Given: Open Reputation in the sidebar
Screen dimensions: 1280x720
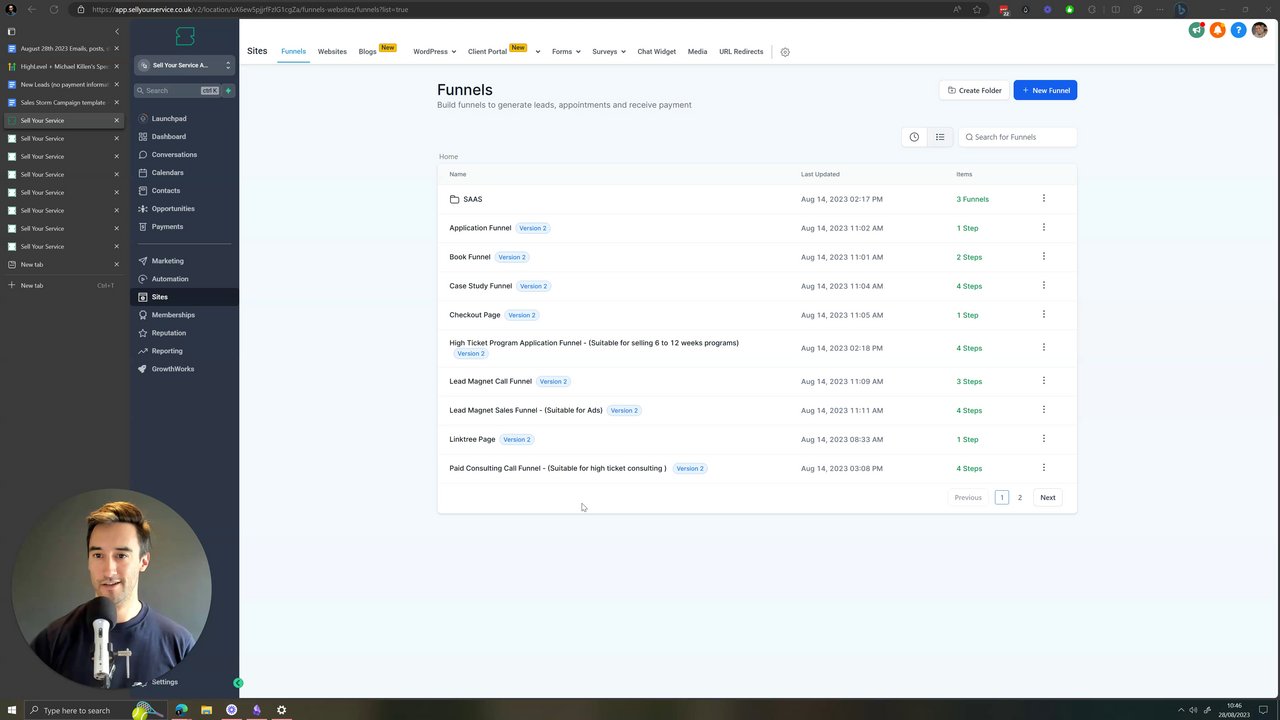Looking at the screenshot, I should pos(169,333).
